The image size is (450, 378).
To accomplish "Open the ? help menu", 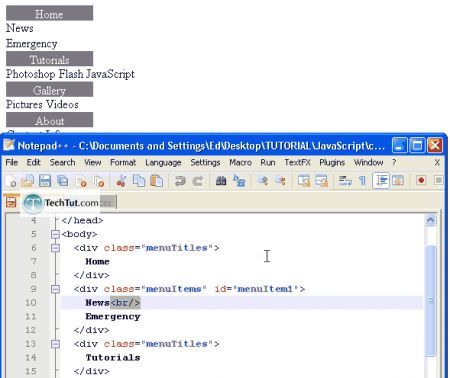I will click(x=394, y=162).
